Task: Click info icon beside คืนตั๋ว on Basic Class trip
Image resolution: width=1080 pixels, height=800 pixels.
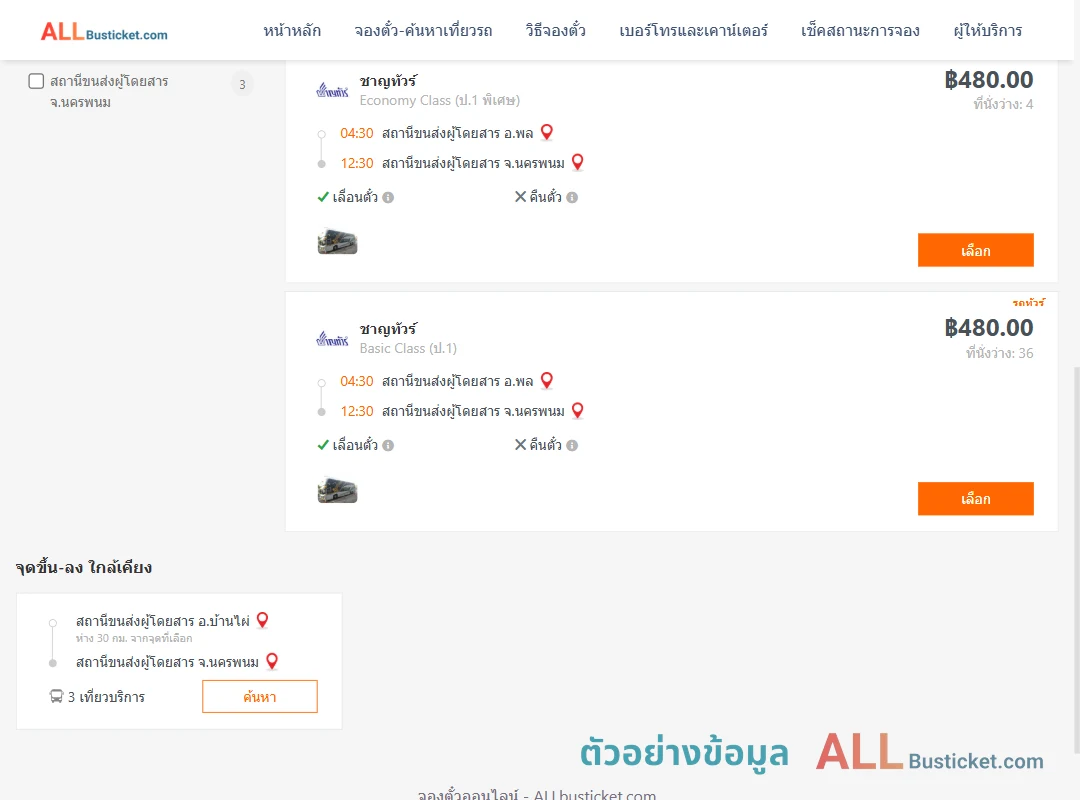Action: point(572,446)
